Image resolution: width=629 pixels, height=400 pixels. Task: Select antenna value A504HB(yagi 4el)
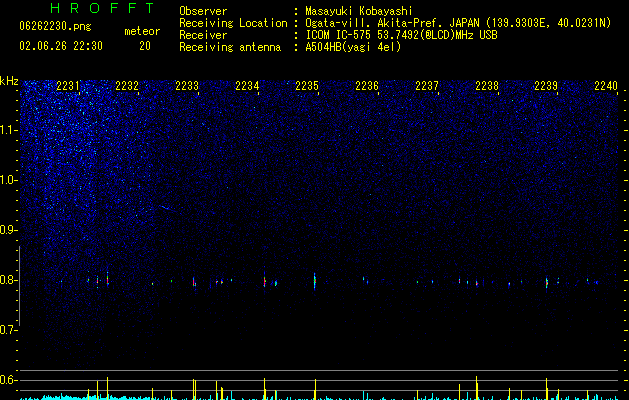click(353, 47)
